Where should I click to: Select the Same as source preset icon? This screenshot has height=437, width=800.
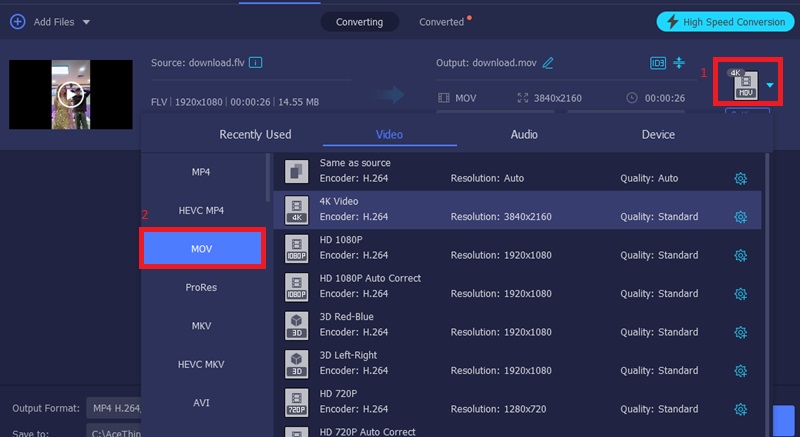point(296,171)
